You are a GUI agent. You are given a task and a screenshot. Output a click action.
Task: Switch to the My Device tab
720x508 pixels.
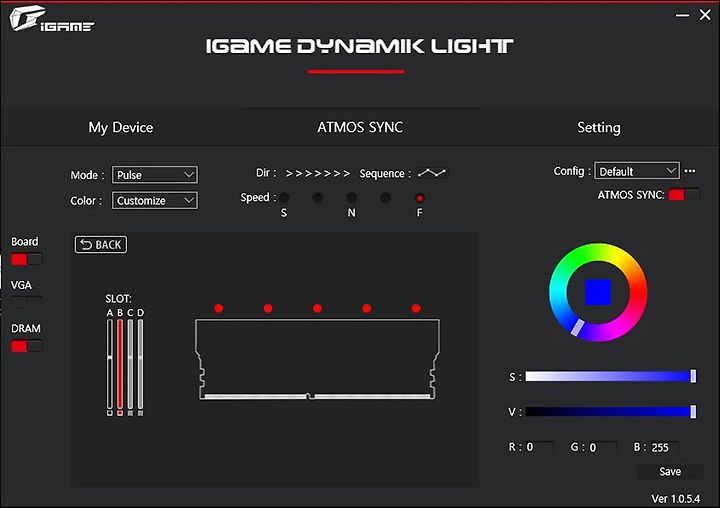click(121, 127)
